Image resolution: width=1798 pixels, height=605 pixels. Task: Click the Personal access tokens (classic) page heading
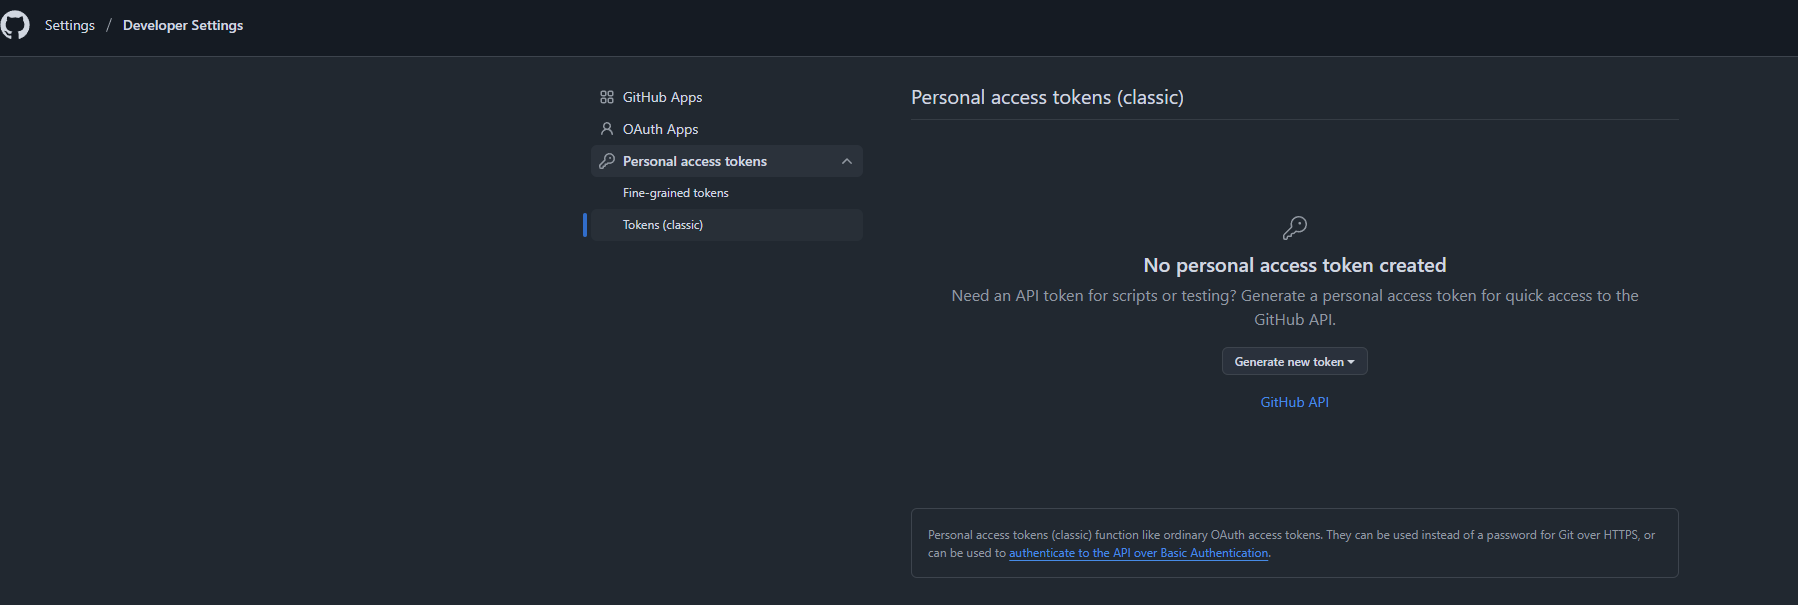coord(1047,97)
